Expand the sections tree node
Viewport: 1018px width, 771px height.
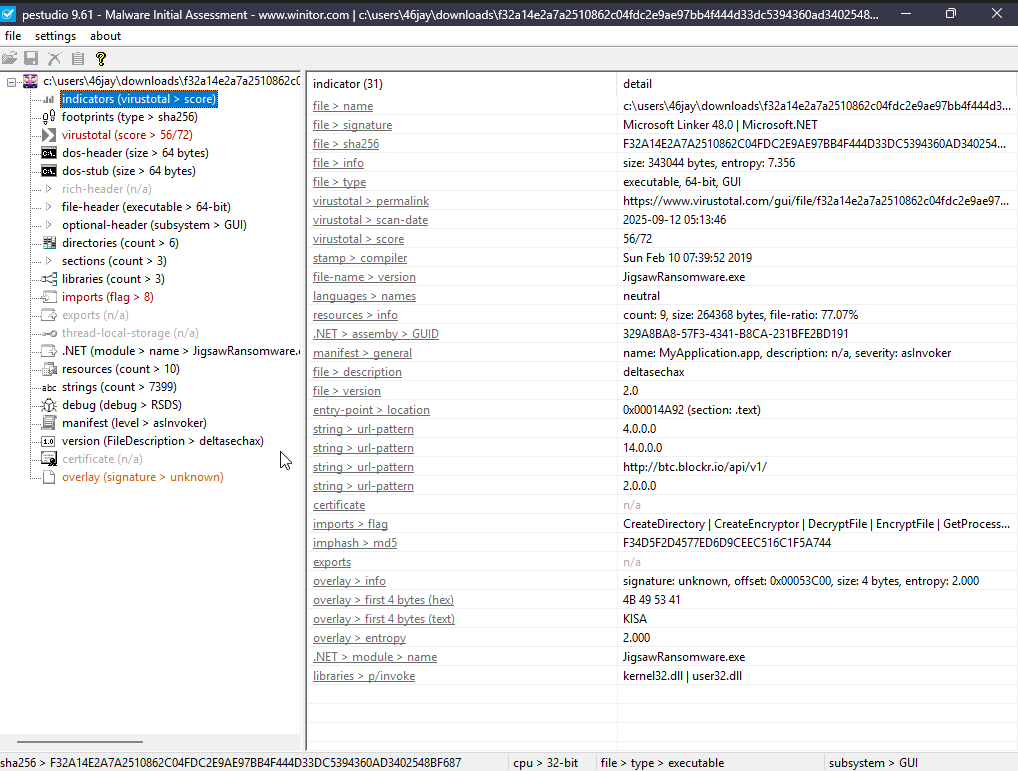pyautogui.click(x=49, y=261)
